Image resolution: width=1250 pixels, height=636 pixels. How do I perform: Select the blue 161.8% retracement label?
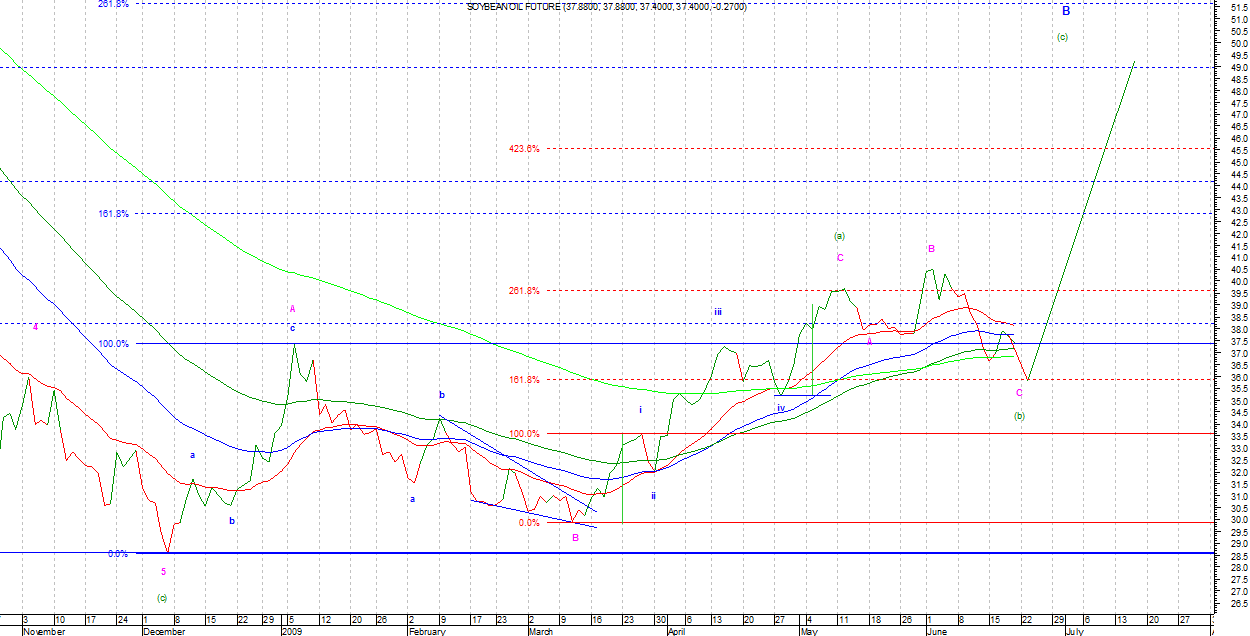coord(113,214)
